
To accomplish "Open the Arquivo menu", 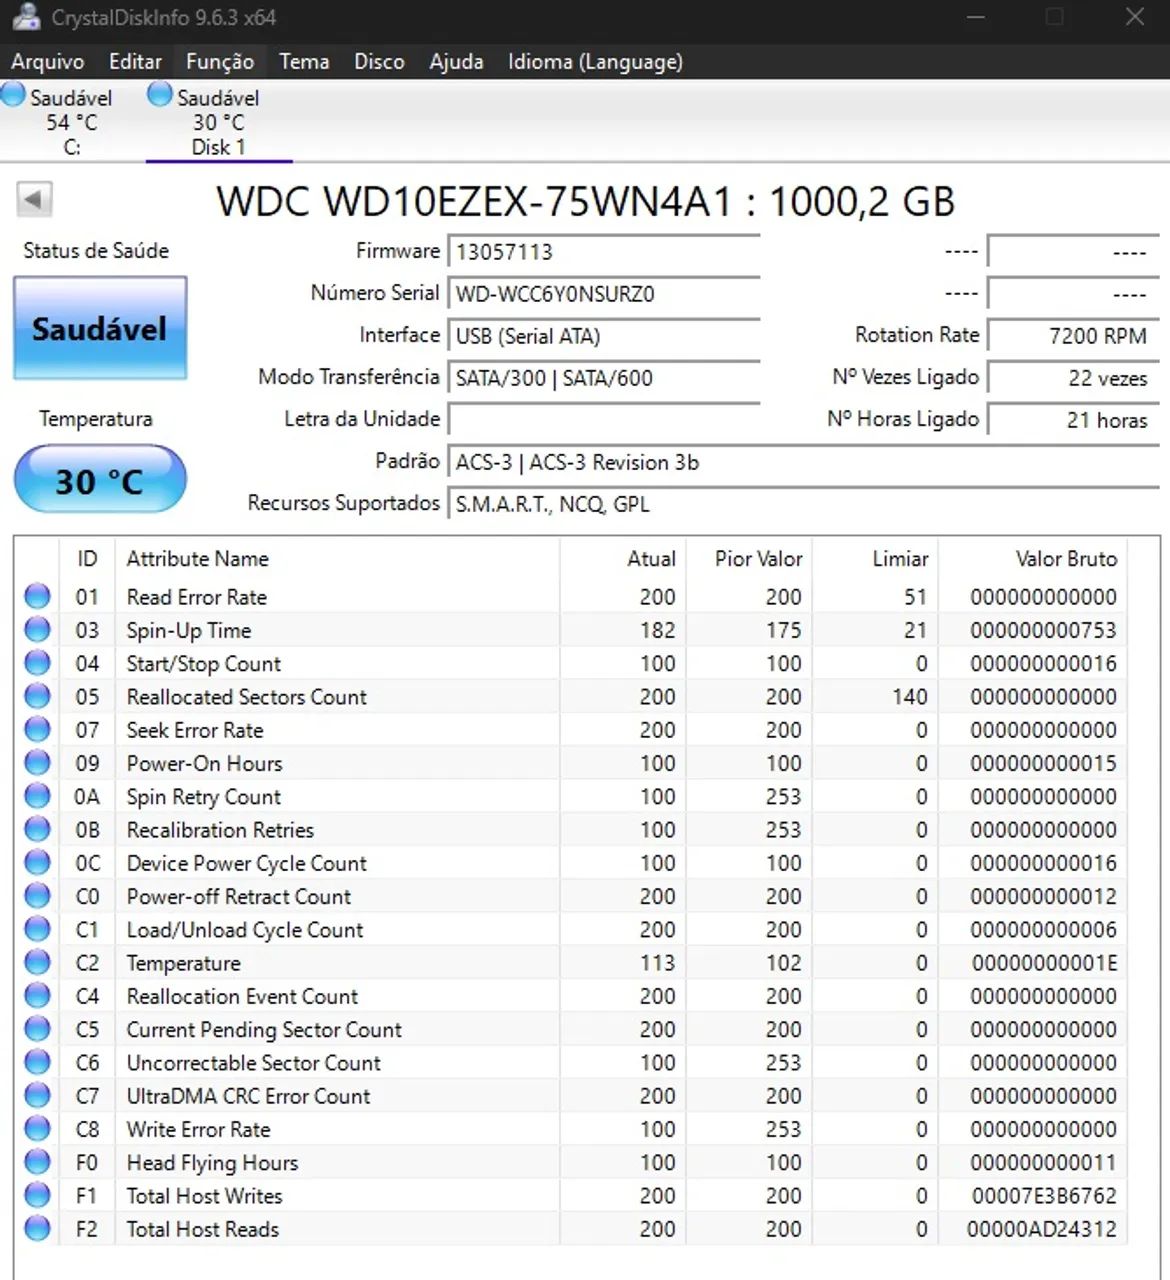I will coord(48,62).
